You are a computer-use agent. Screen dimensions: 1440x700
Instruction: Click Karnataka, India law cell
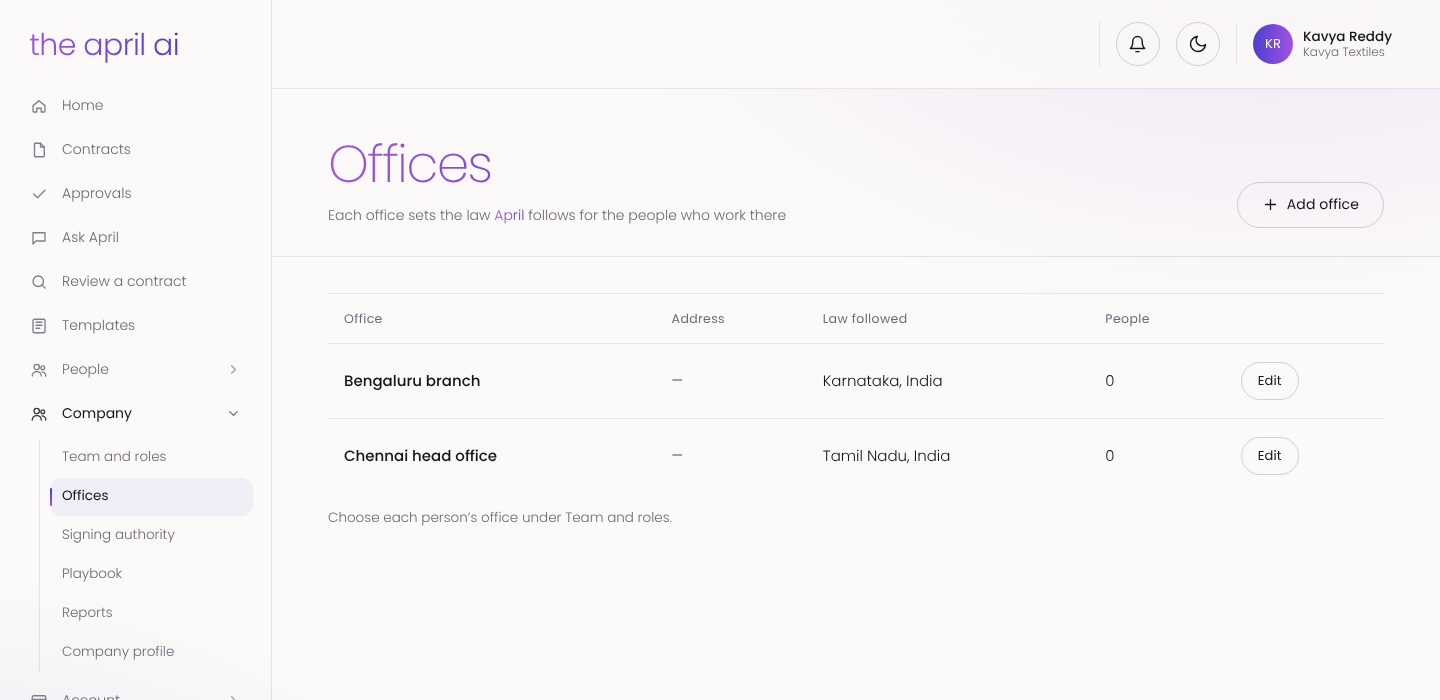882,381
